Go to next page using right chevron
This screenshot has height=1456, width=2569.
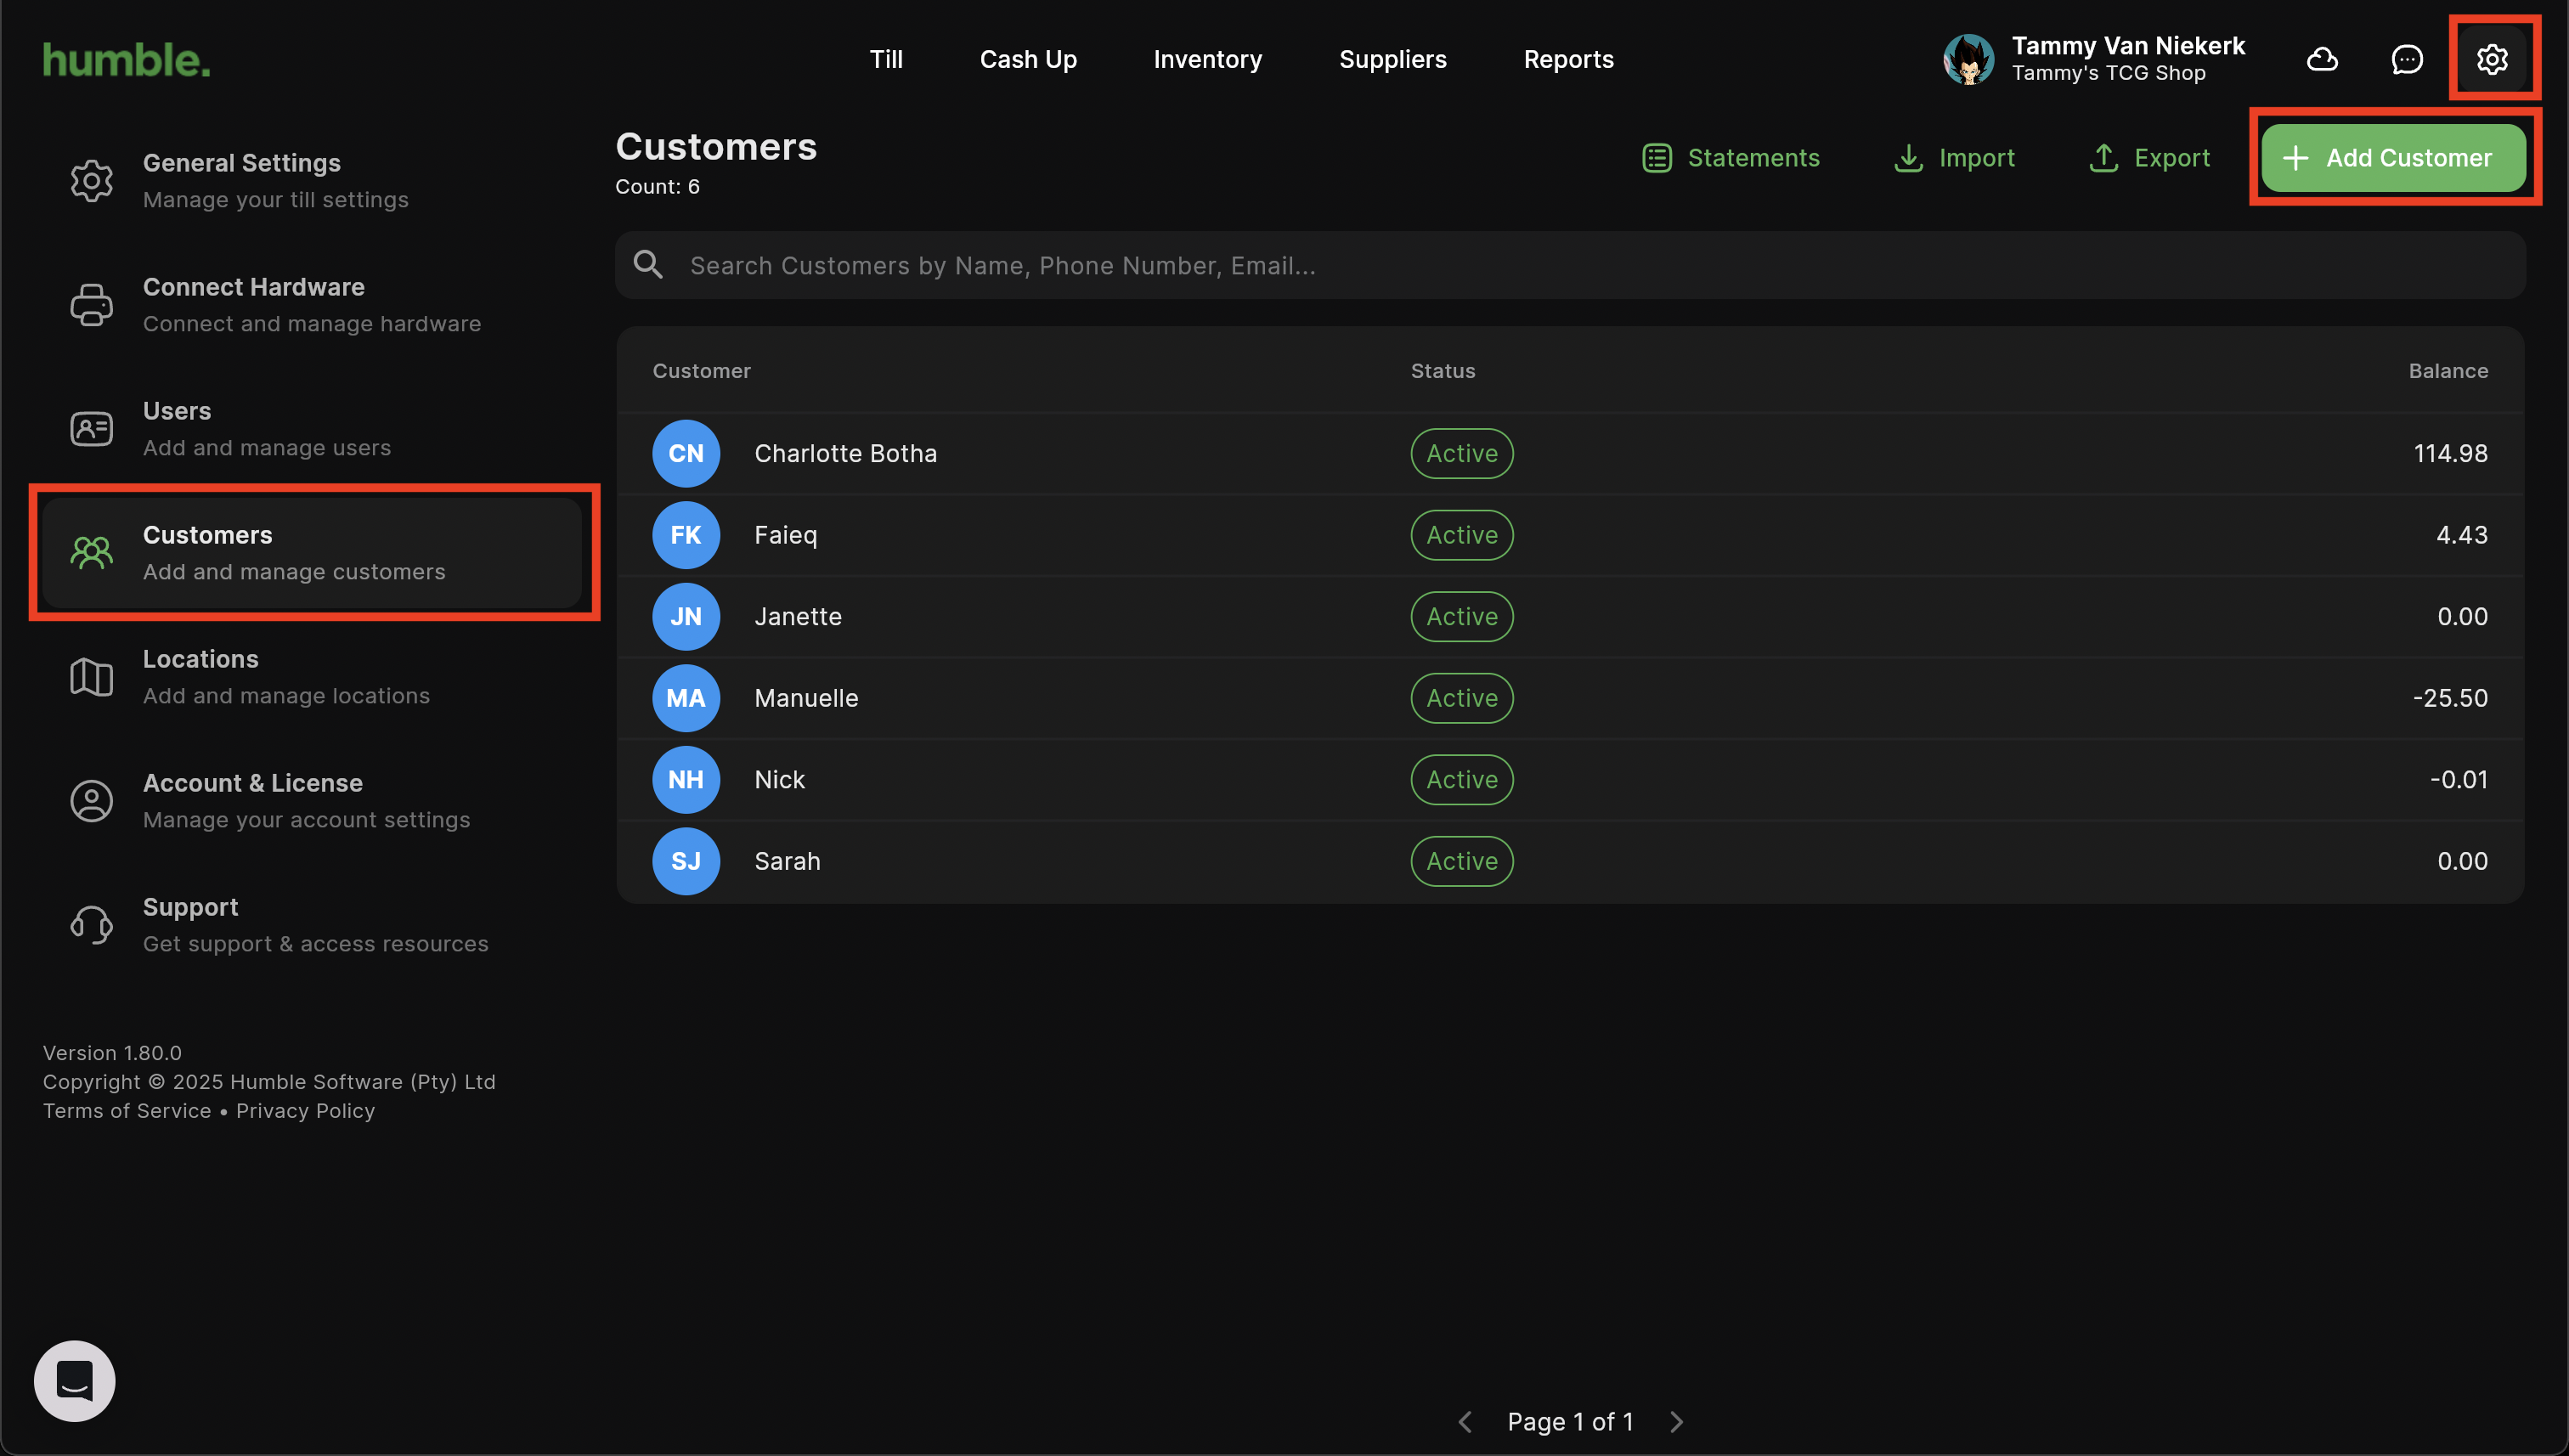click(1677, 1421)
